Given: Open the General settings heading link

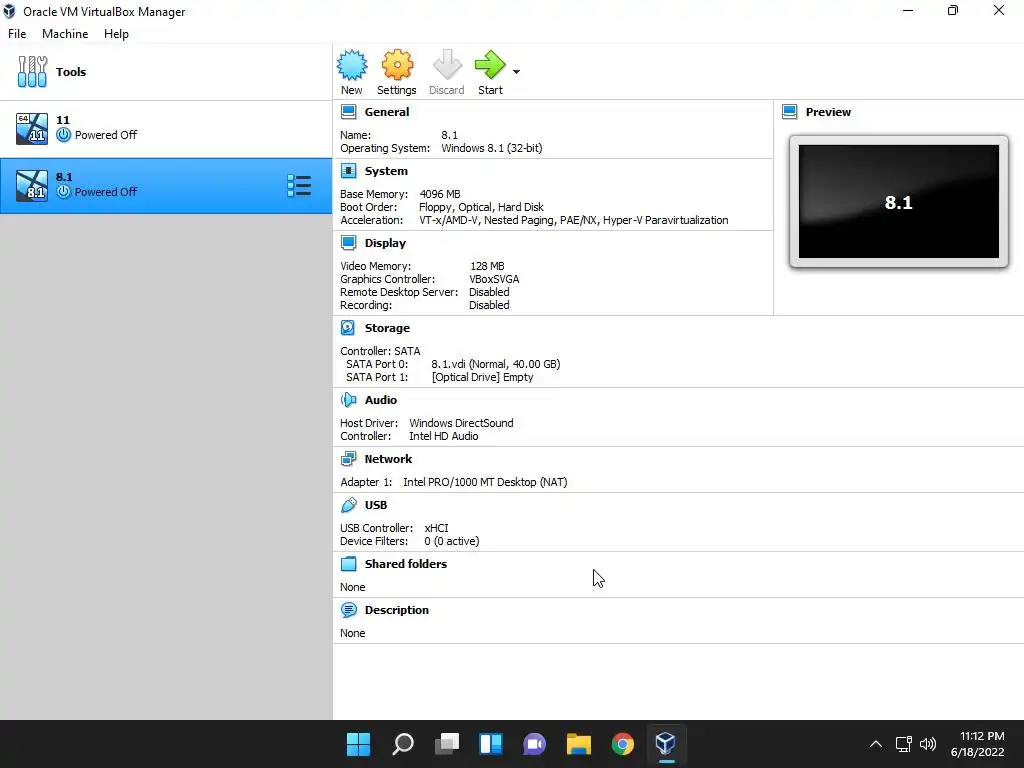Looking at the screenshot, I should (387, 112).
